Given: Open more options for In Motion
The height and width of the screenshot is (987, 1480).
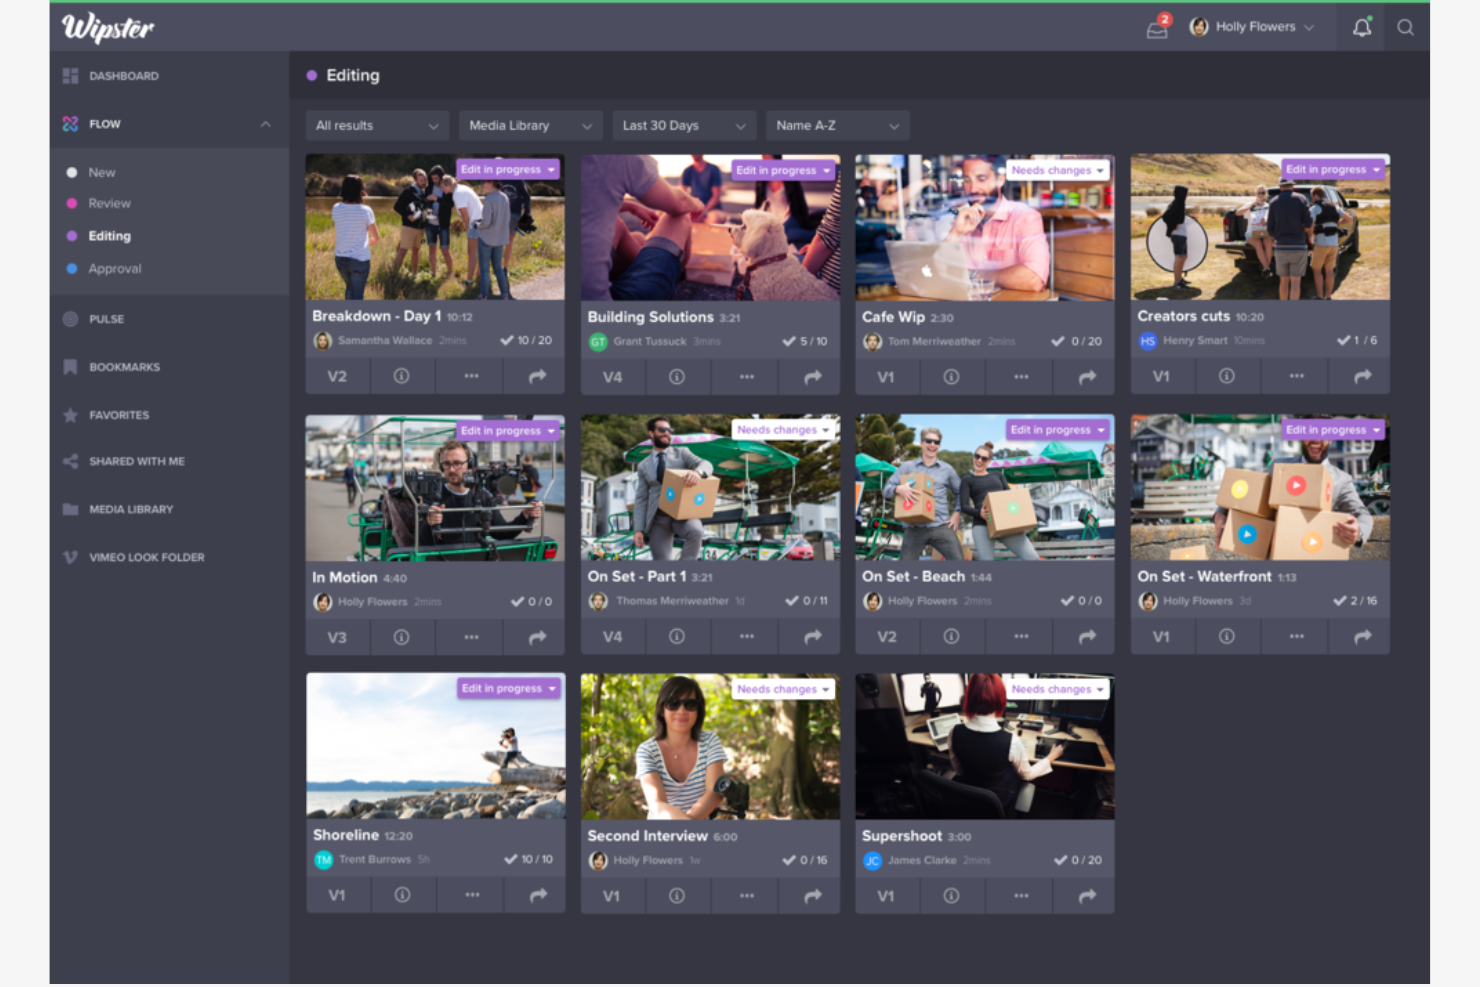Looking at the screenshot, I should click(471, 637).
